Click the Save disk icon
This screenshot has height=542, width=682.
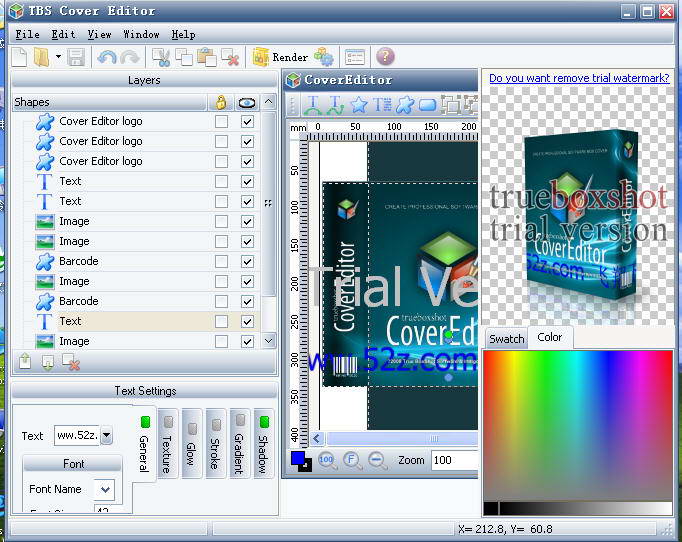(x=76, y=57)
